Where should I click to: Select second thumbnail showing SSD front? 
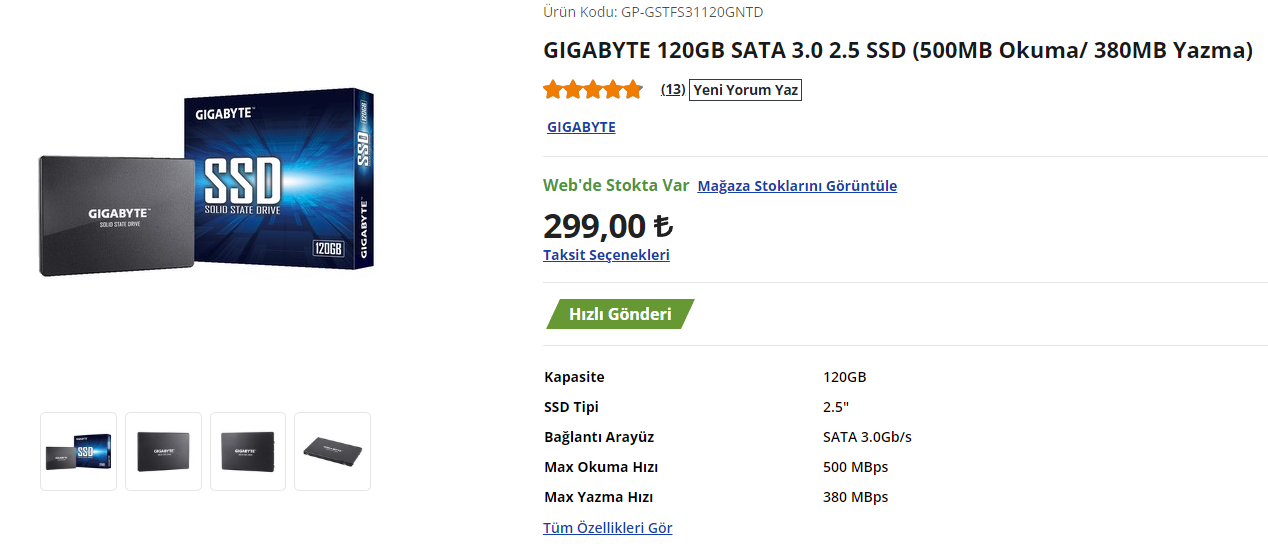coord(163,451)
